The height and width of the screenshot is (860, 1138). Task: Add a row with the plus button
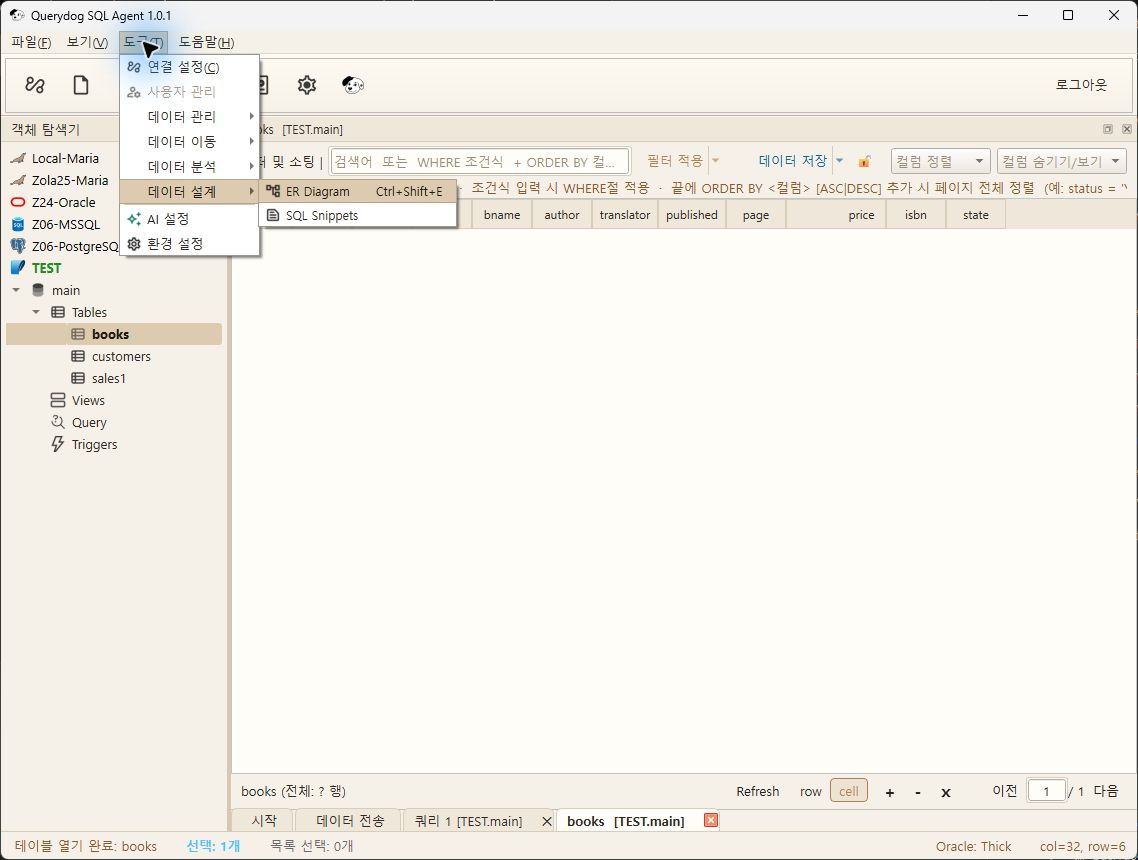[x=890, y=793]
